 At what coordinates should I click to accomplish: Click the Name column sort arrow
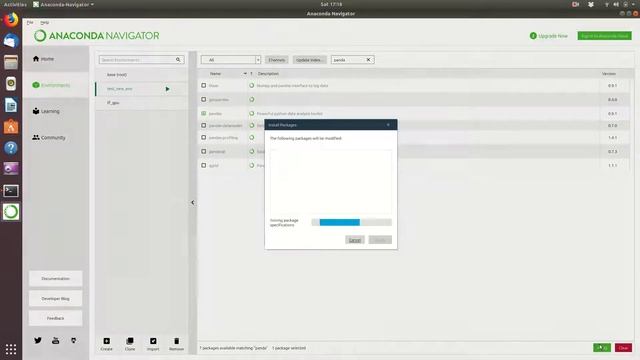(245, 73)
